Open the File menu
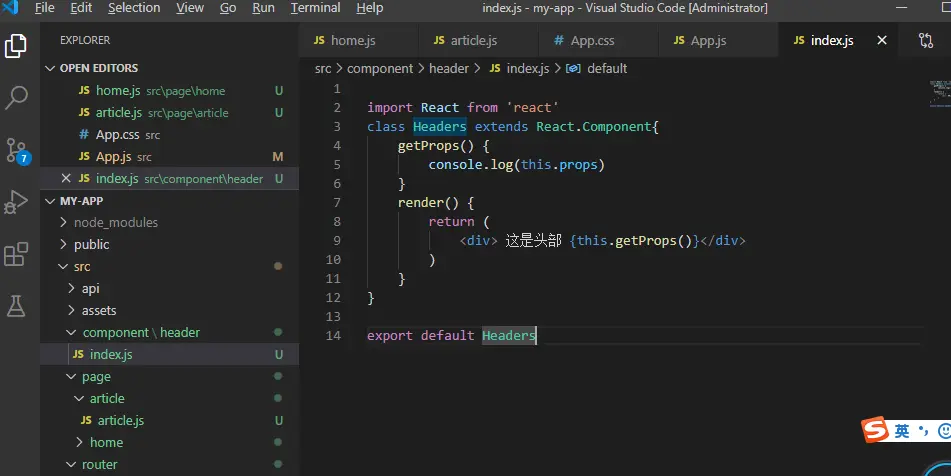This screenshot has width=951, height=476. click(44, 8)
